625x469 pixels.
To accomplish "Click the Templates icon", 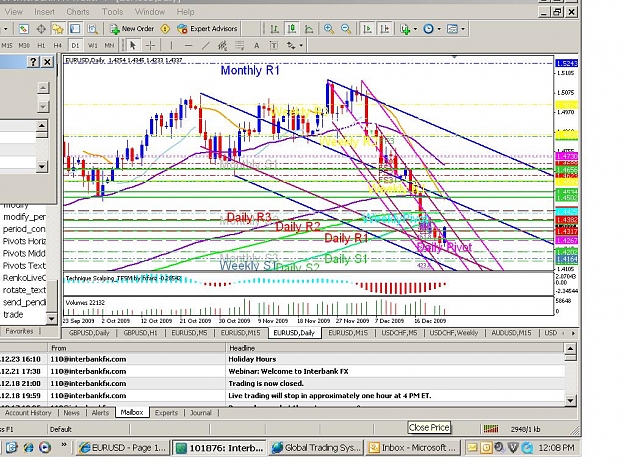I will point(452,29).
